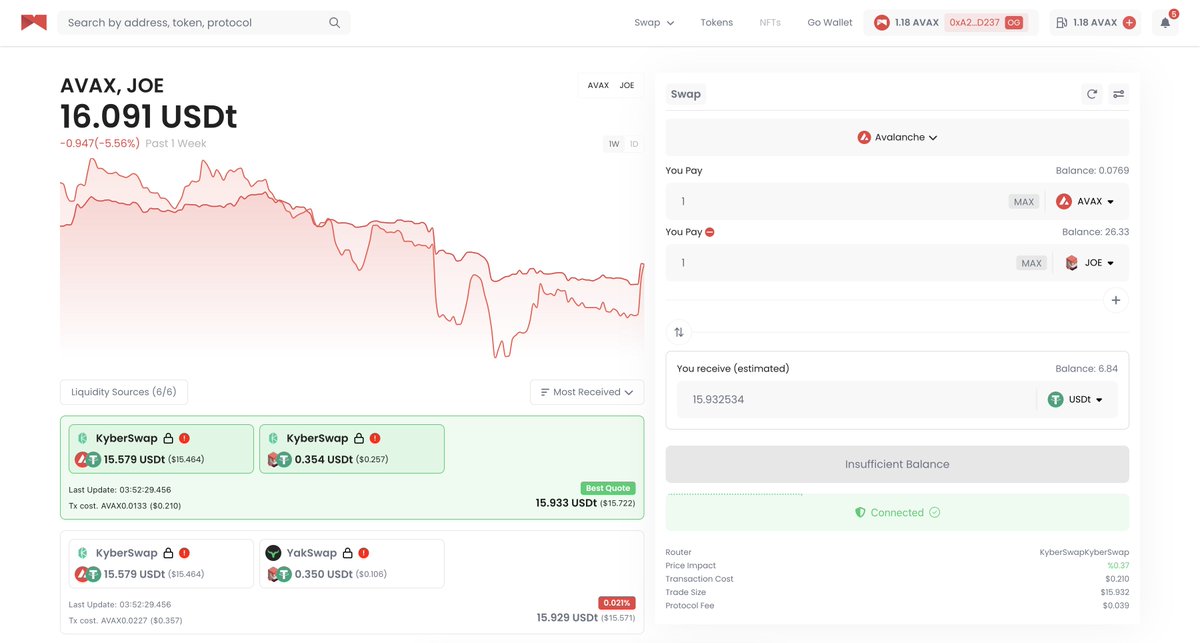Click the check circle after Connected
Screen dimensions: 1200x643
coord(935,512)
